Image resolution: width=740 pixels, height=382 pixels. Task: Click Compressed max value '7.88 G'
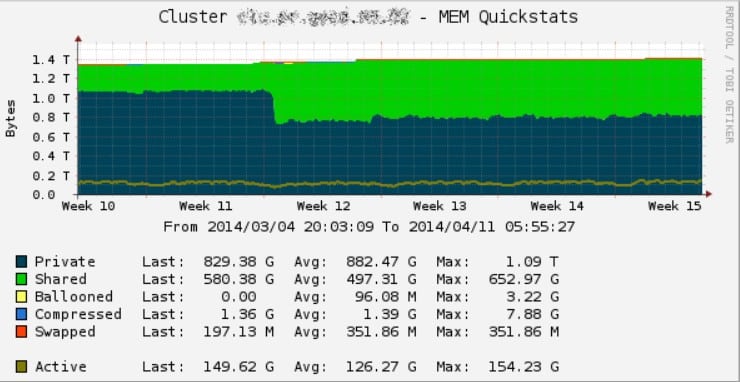click(532, 314)
